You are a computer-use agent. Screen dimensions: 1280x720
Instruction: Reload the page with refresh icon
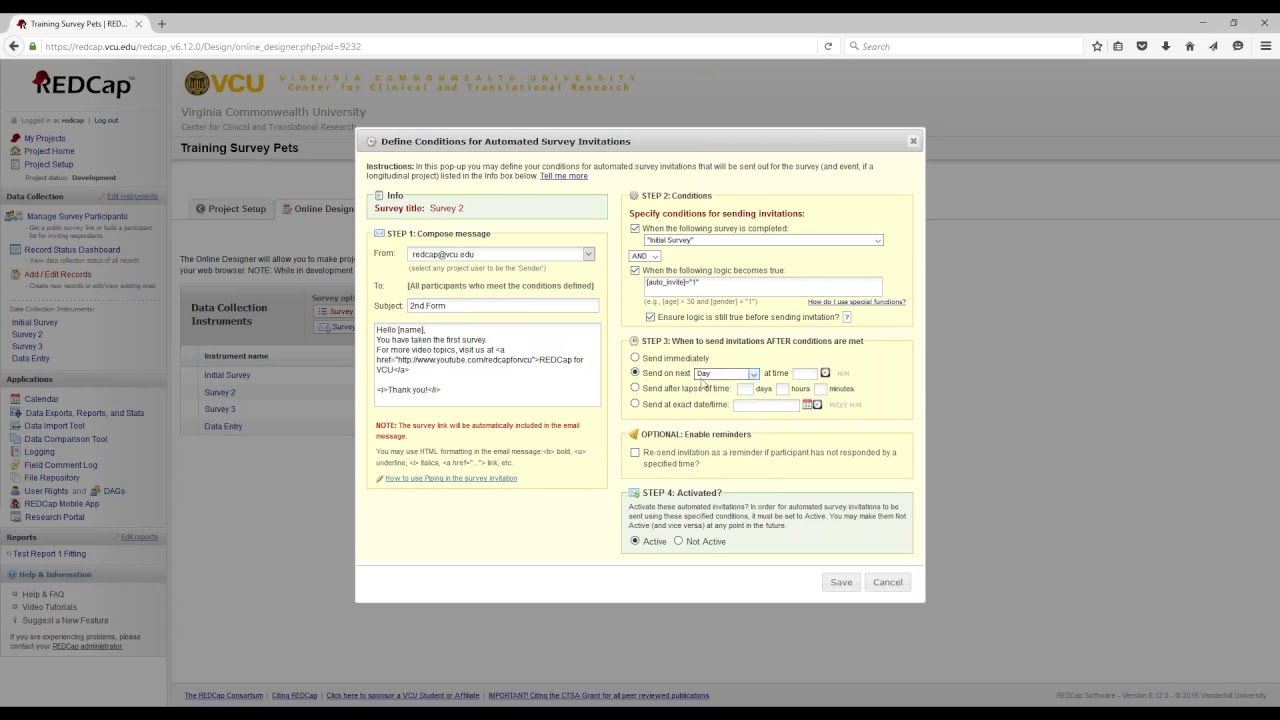coord(828,46)
